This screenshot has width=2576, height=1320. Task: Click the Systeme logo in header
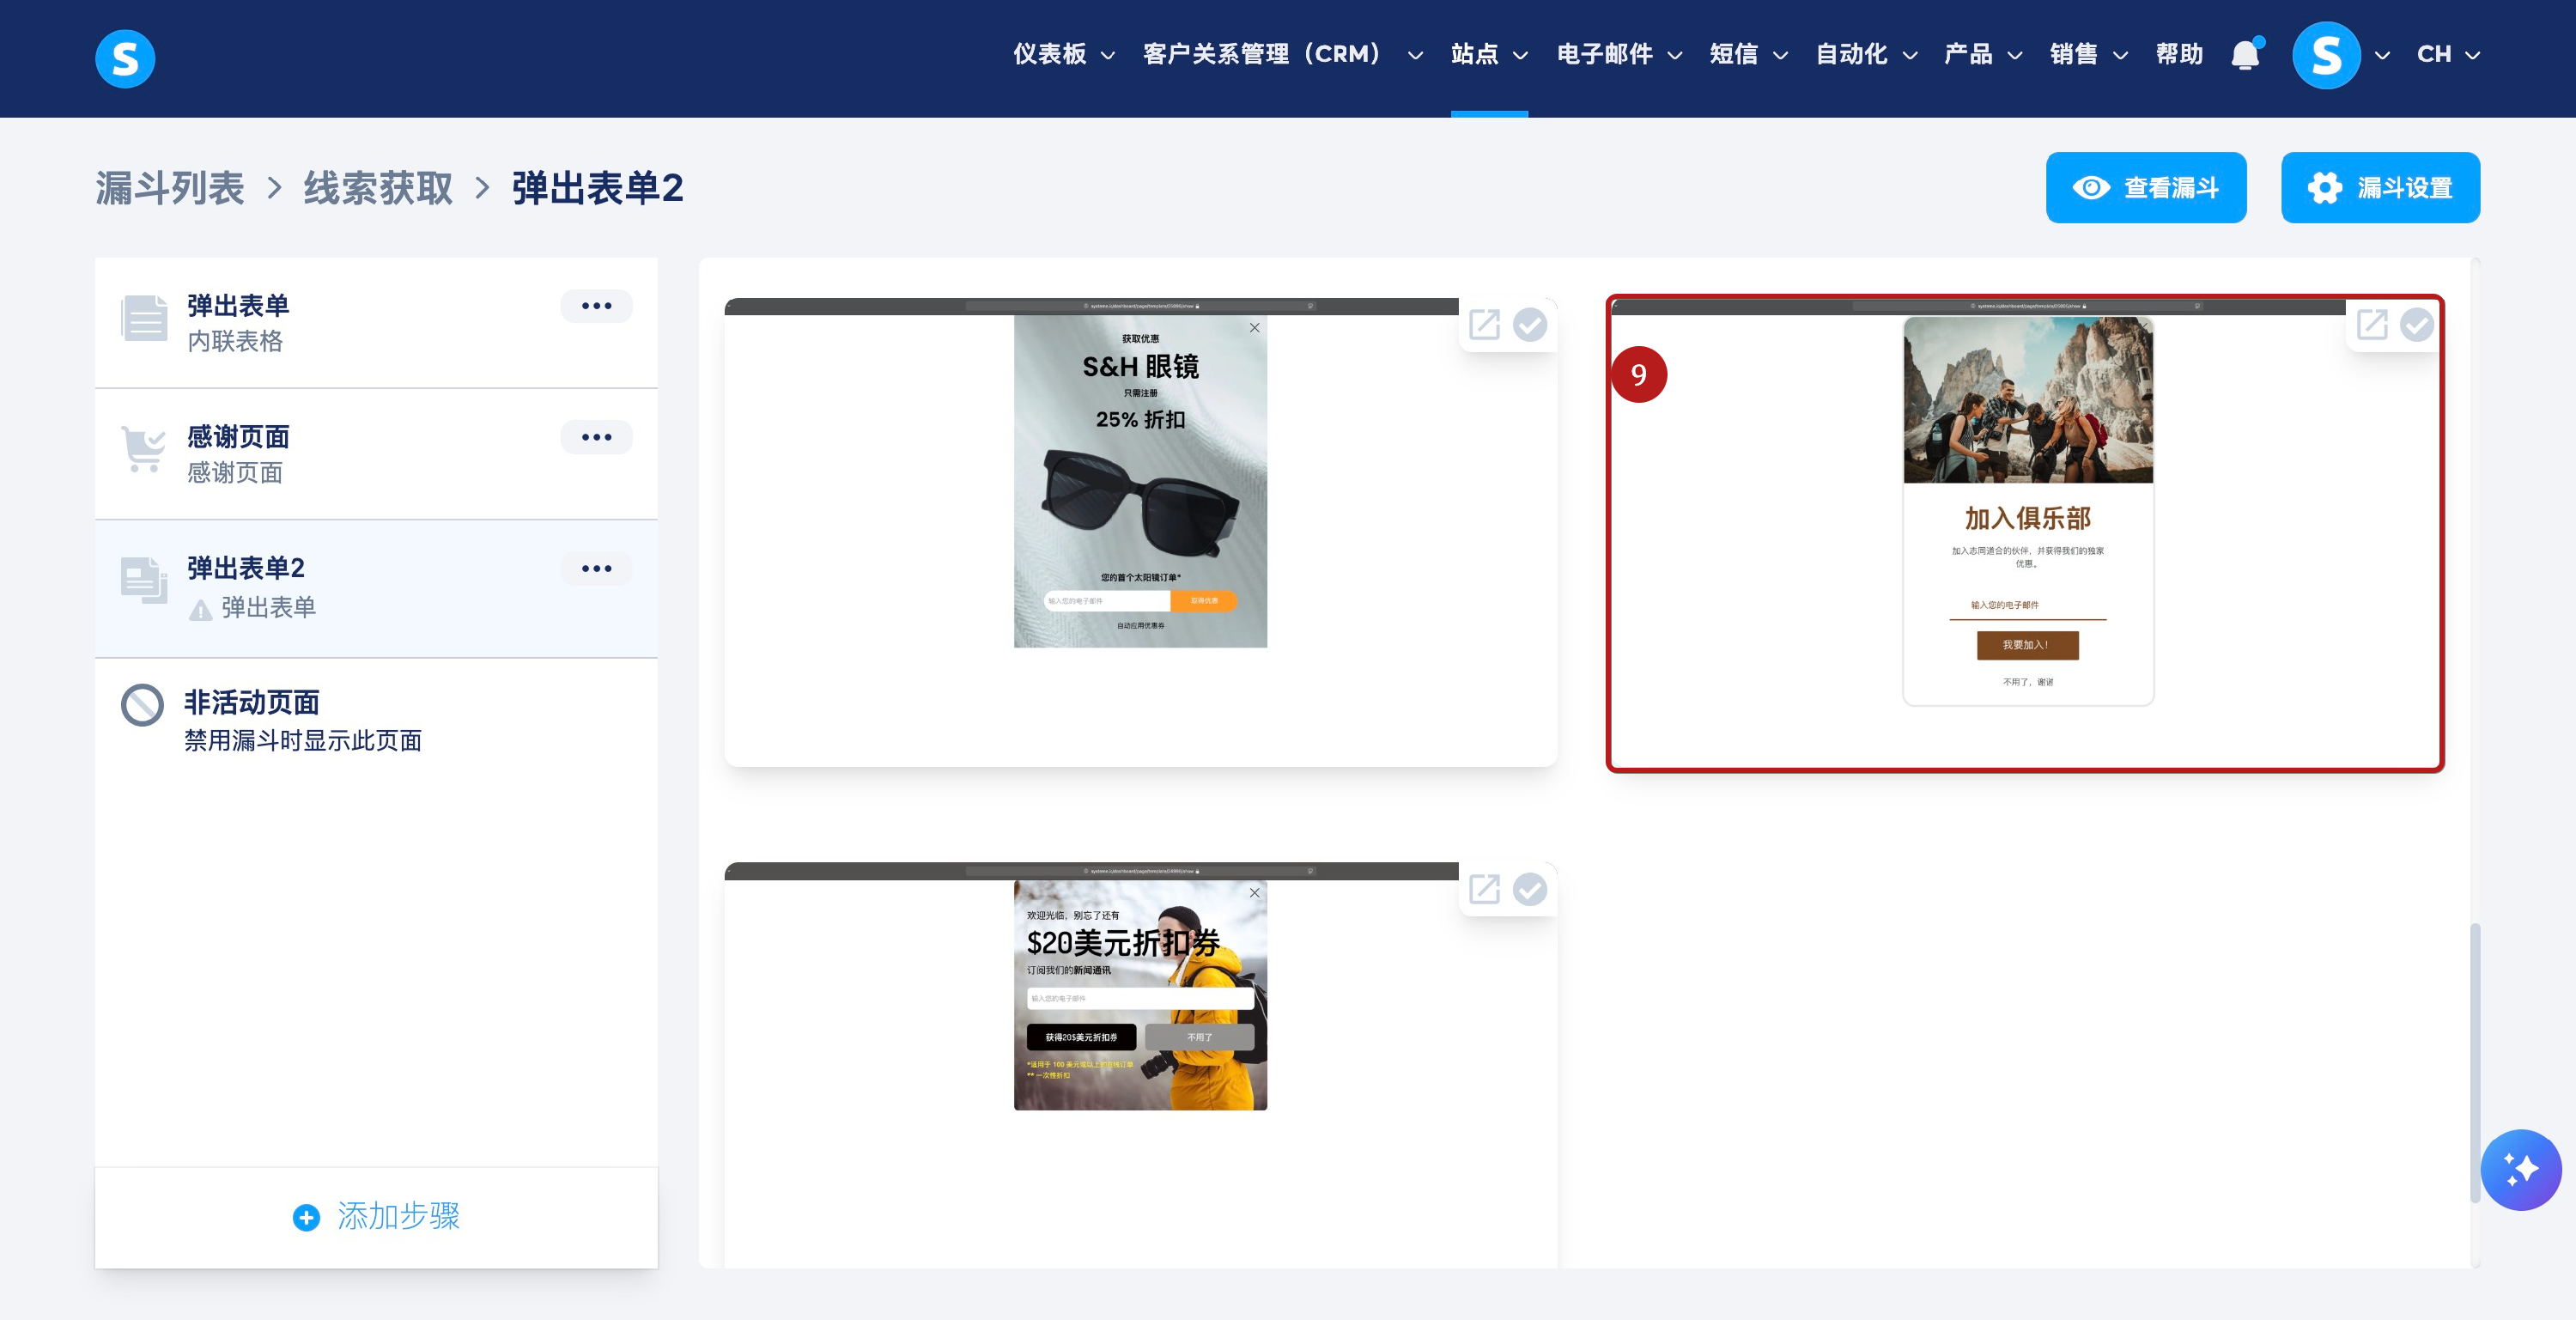125,58
